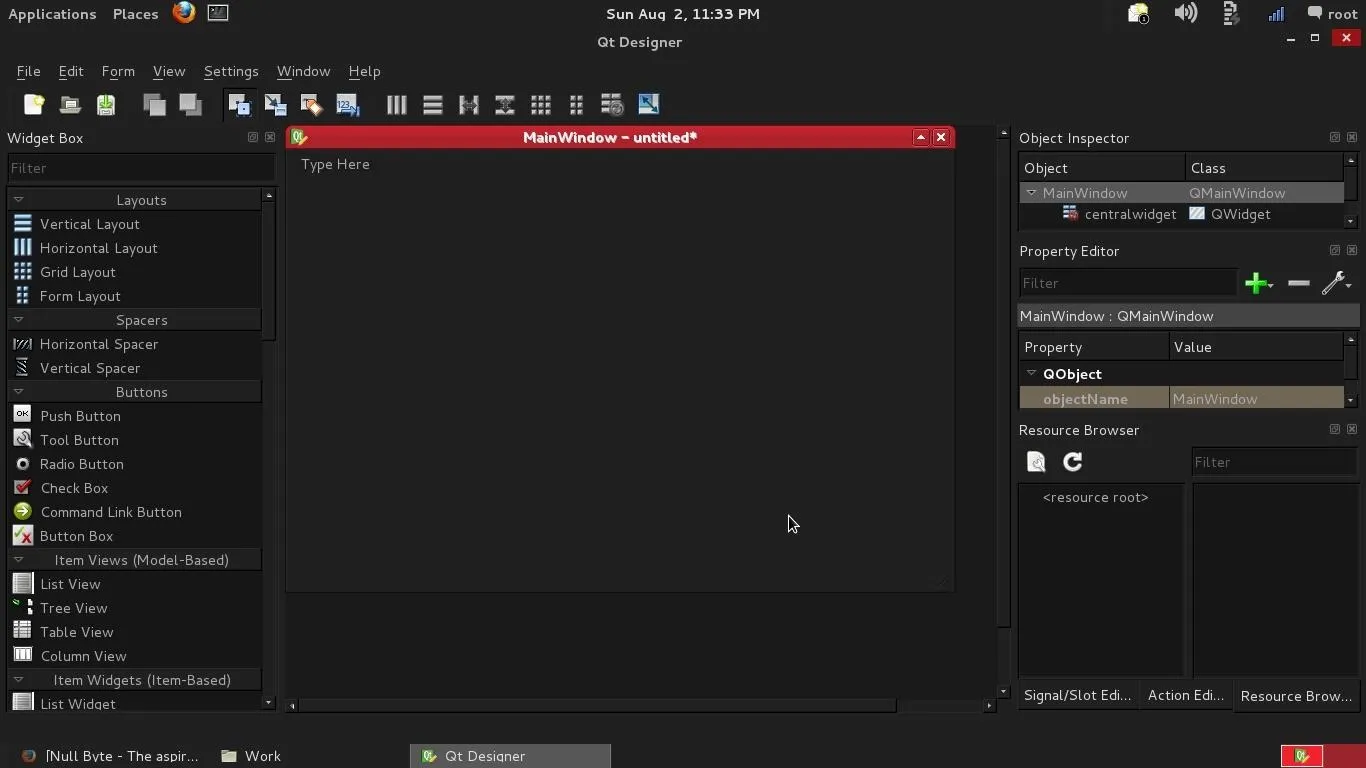Click Lay Out Vertically in Splitter icon

pos(504,104)
